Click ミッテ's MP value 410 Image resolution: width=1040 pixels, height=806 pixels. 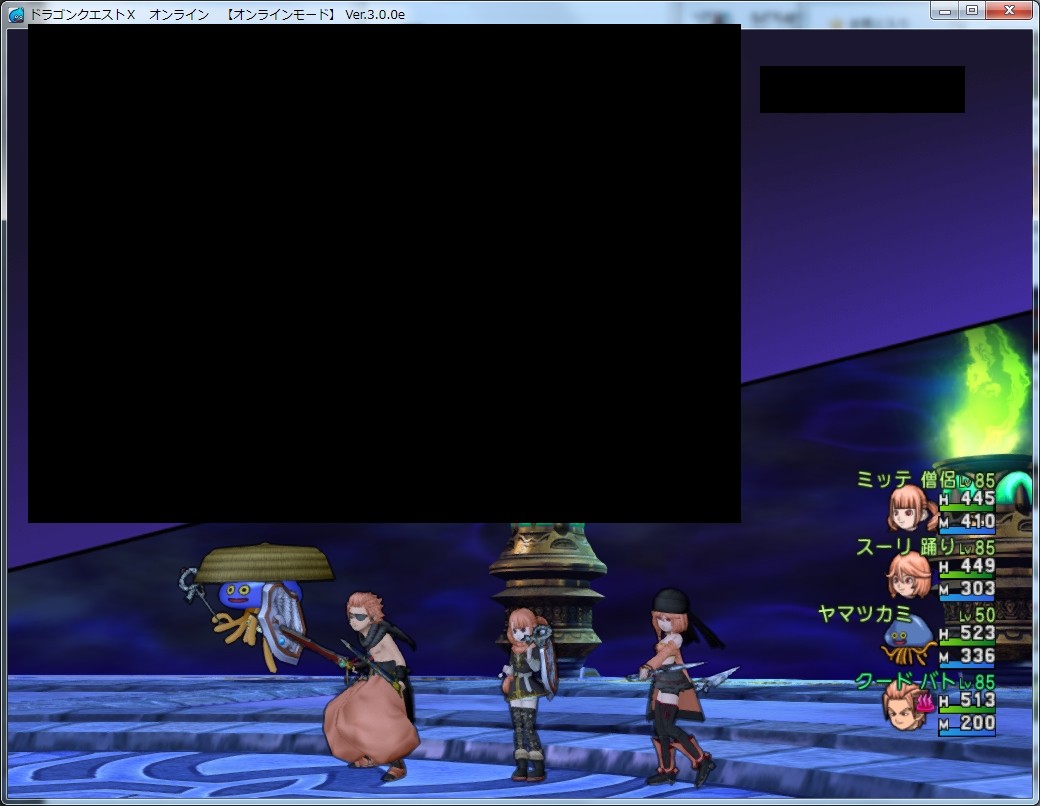tap(978, 521)
